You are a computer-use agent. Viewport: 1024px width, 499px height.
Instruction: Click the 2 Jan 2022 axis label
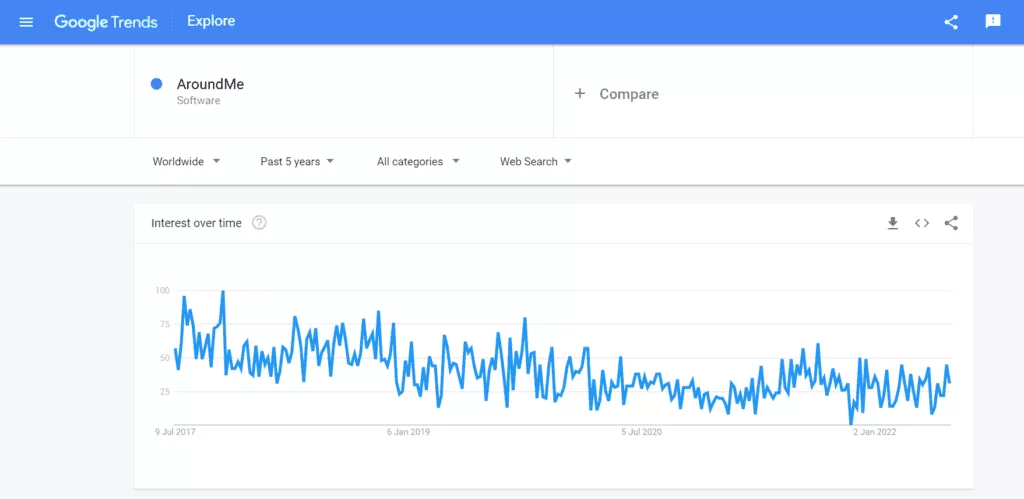pos(873,432)
